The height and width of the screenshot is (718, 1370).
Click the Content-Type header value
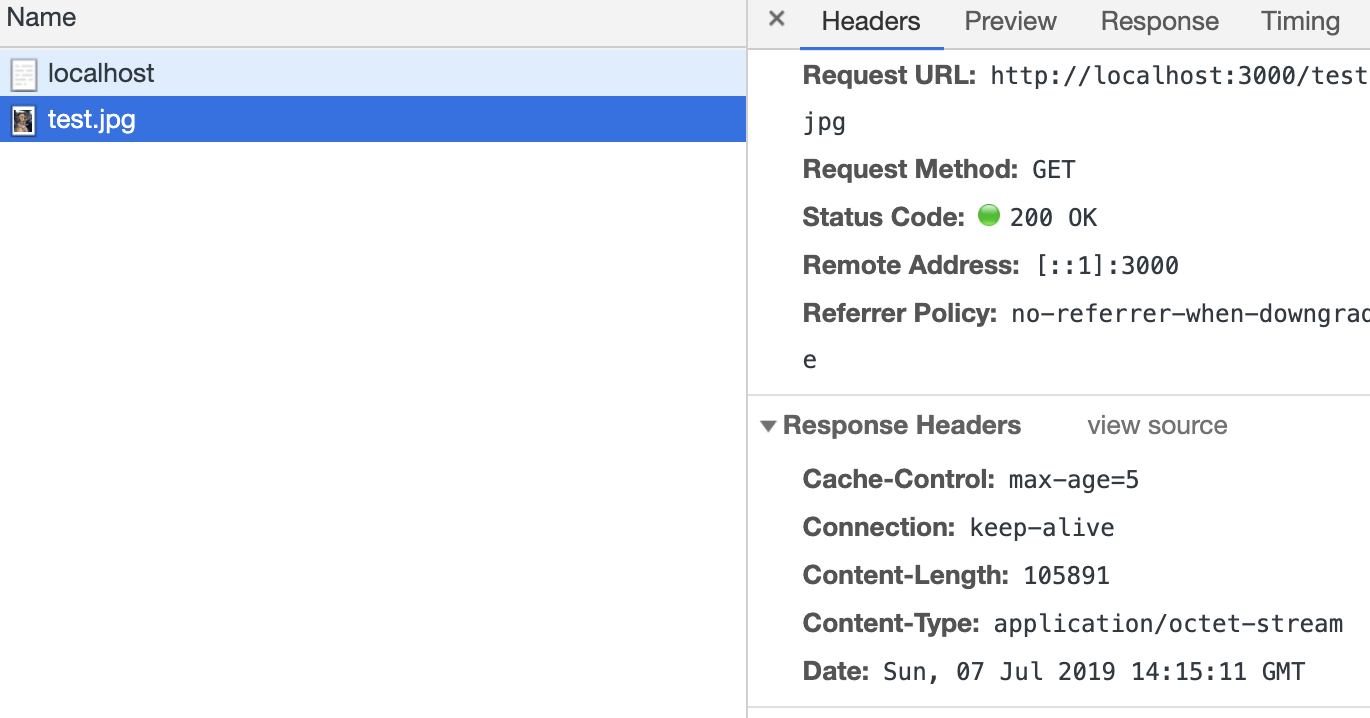1167,624
